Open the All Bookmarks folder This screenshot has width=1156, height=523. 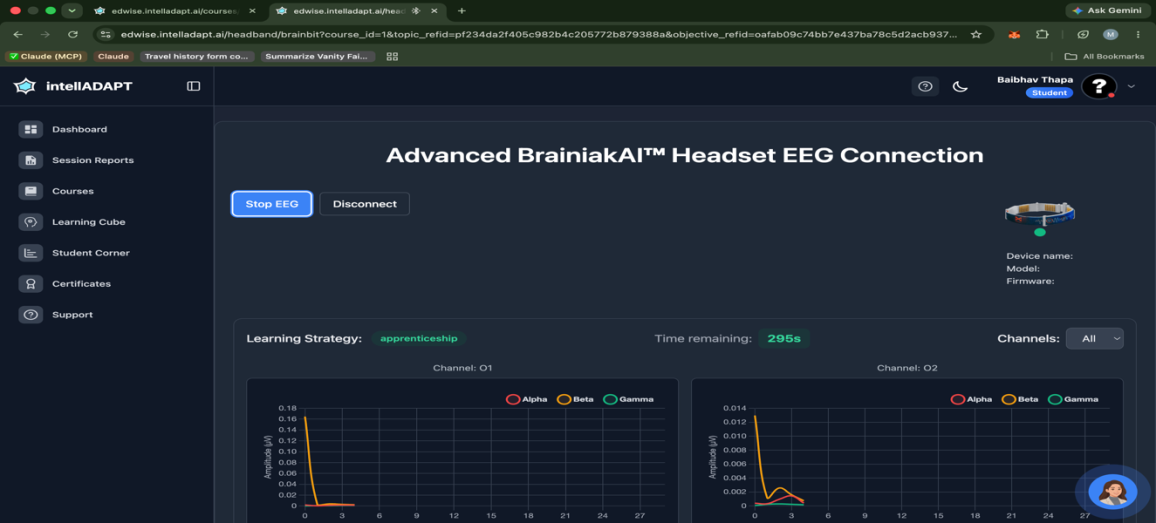tap(1104, 56)
